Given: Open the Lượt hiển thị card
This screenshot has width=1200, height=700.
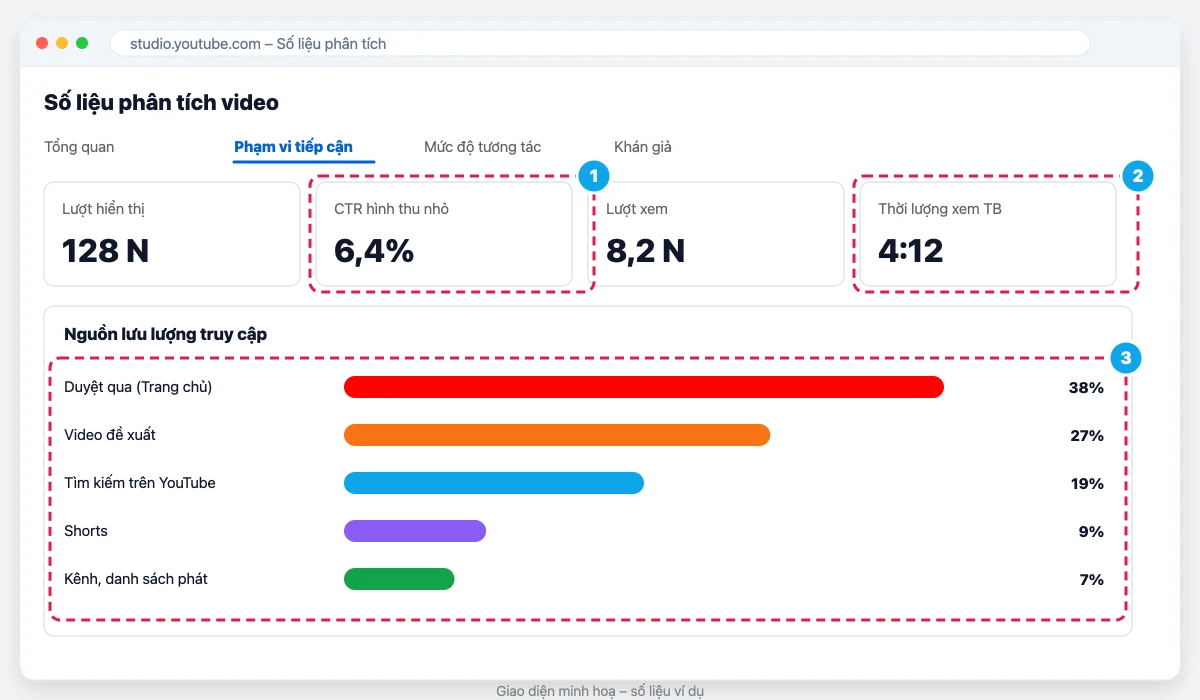Looking at the screenshot, I should click(172, 234).
